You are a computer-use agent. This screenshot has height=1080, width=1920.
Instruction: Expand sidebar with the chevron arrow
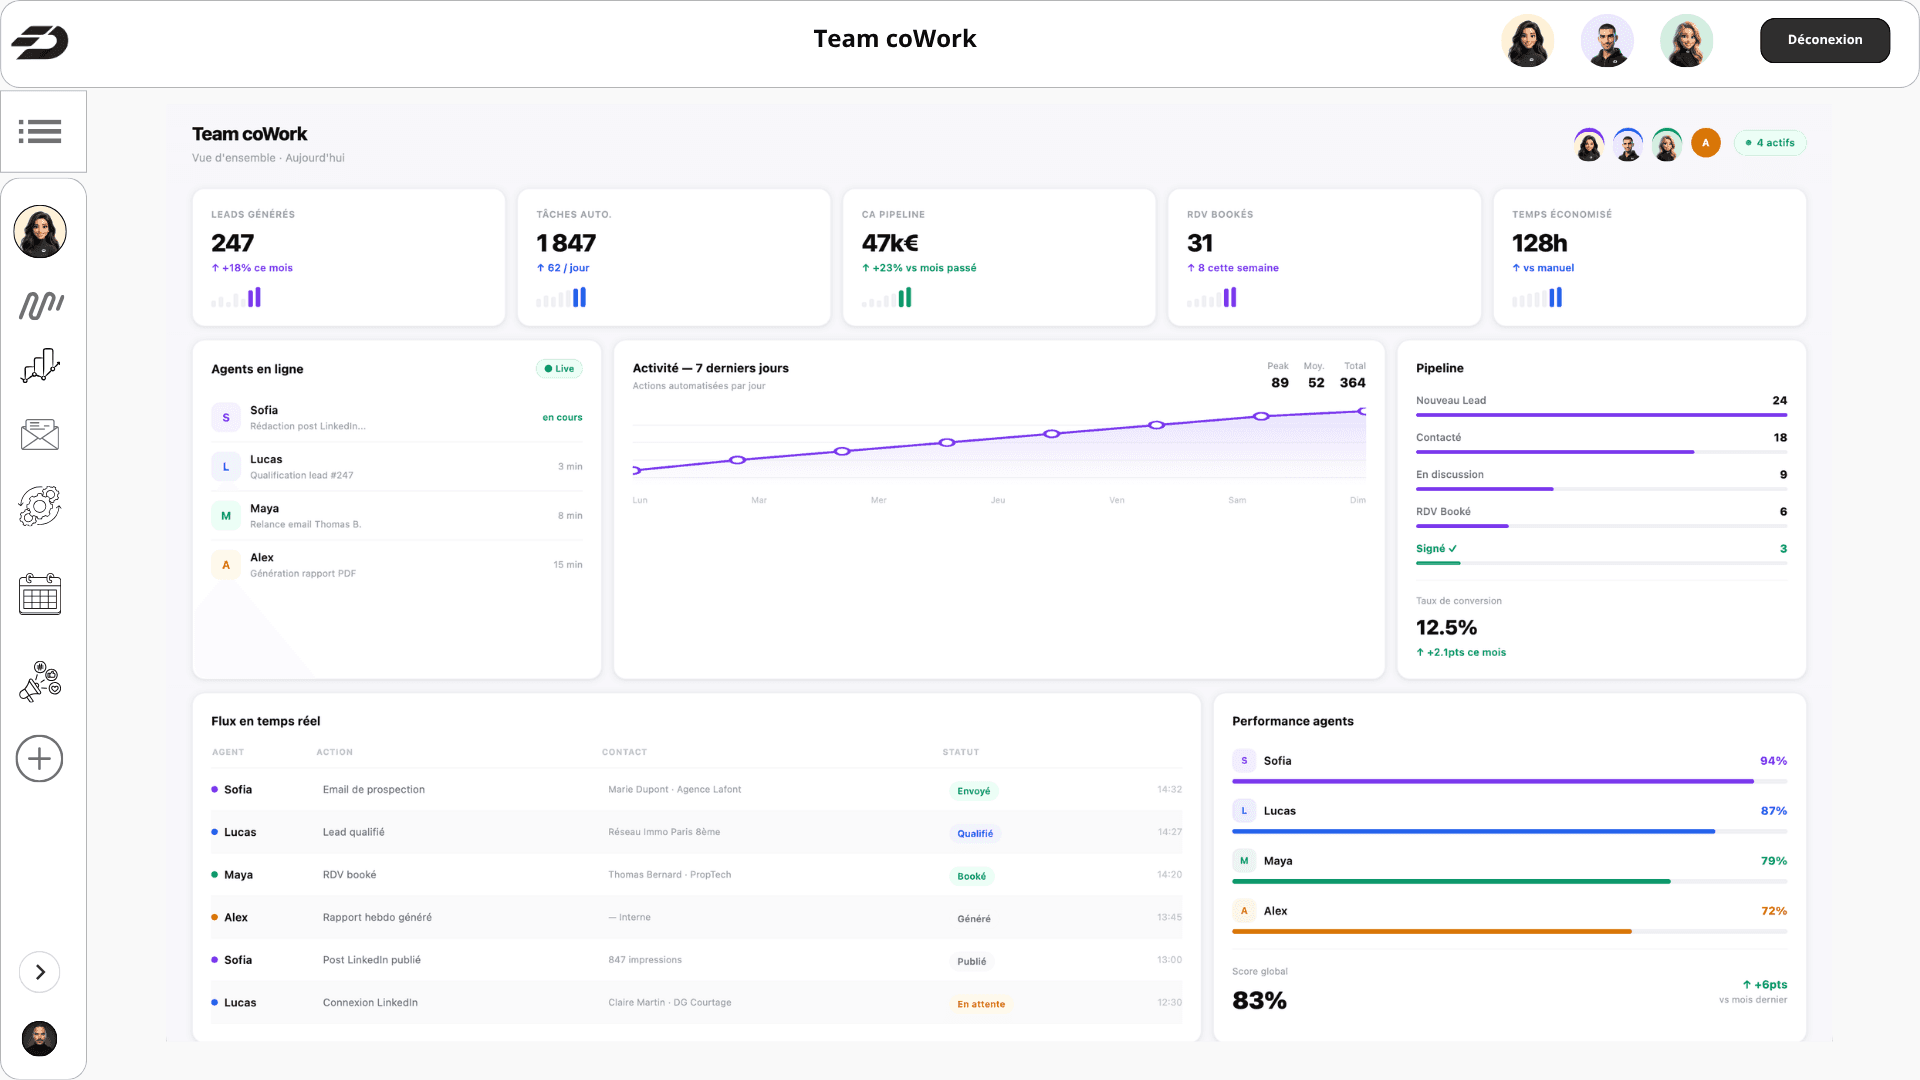pos(40,972)
